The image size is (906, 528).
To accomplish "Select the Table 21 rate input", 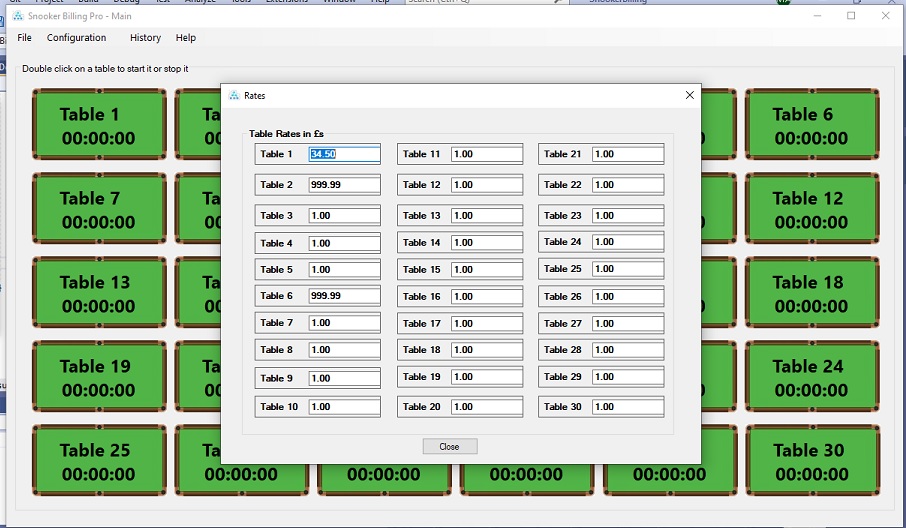I will point(627,154).
